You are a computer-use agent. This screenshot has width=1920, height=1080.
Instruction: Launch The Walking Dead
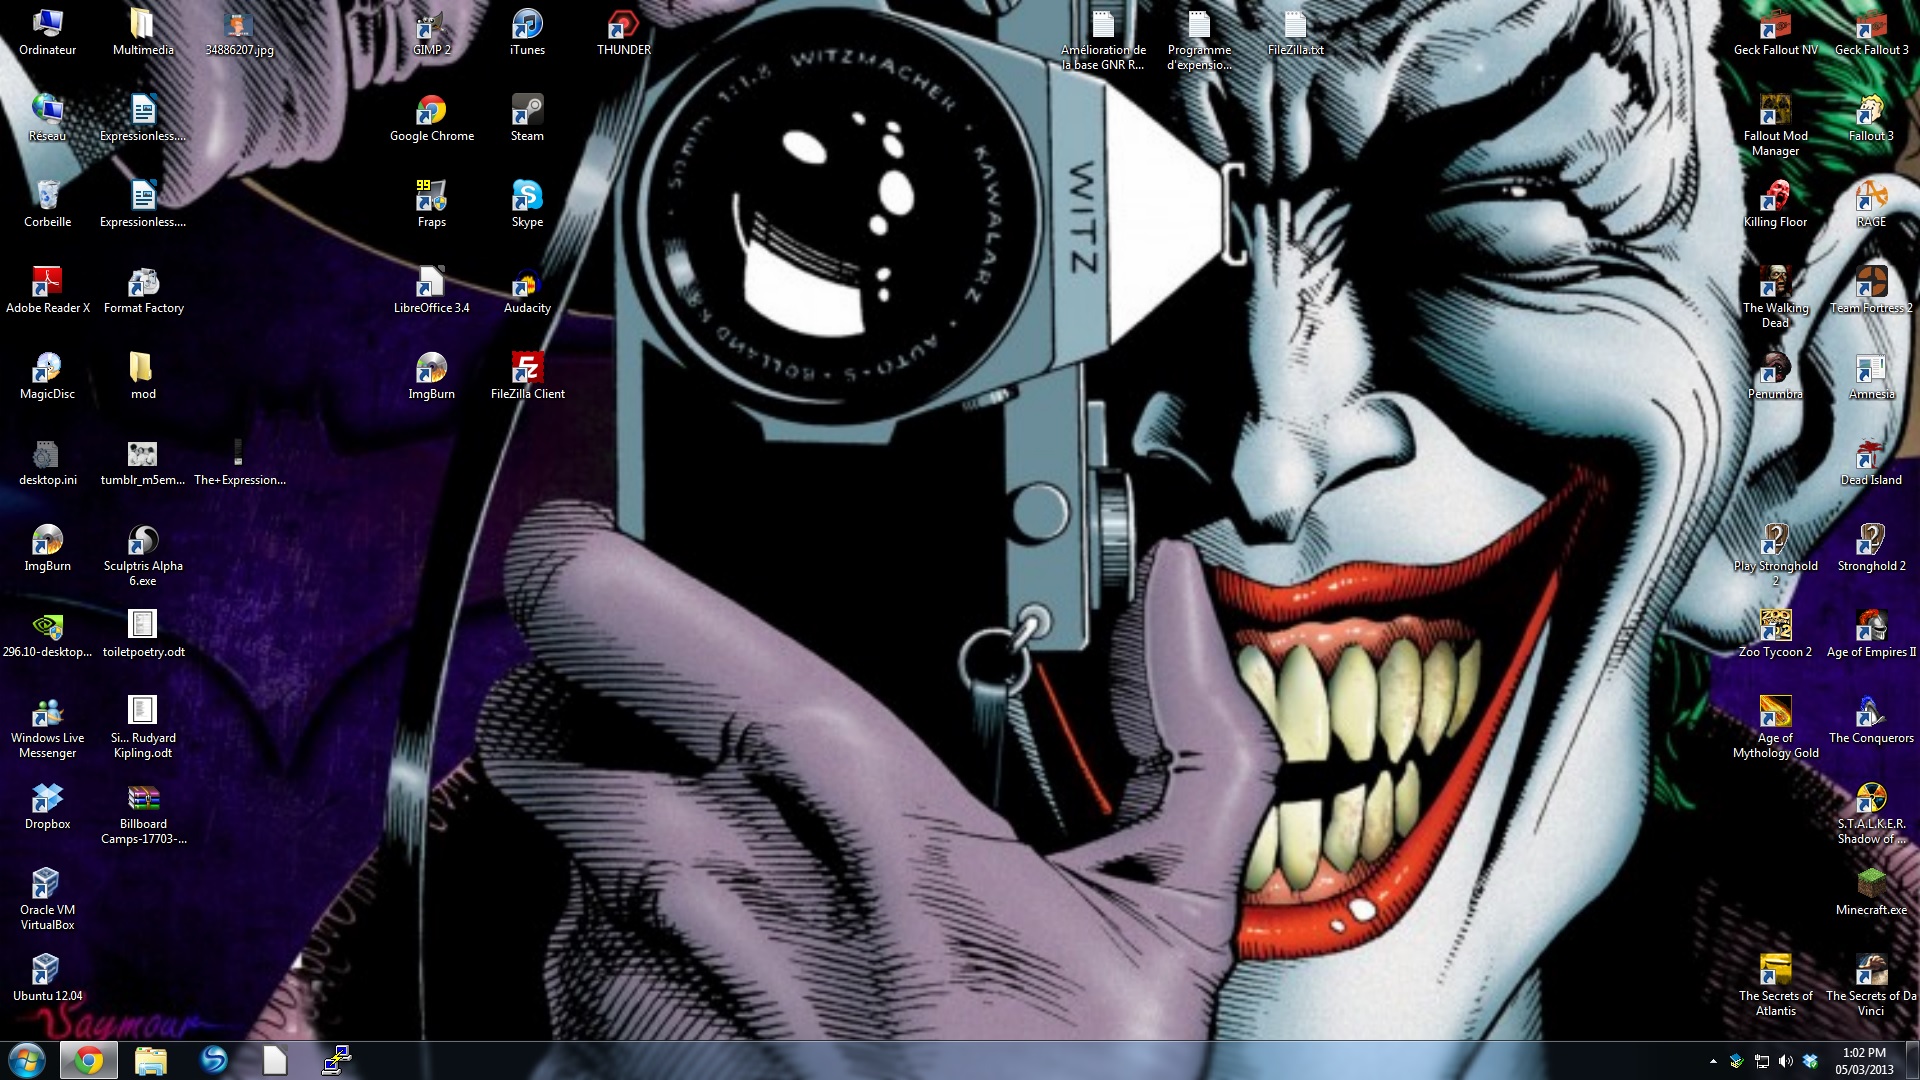point(1775,297)
